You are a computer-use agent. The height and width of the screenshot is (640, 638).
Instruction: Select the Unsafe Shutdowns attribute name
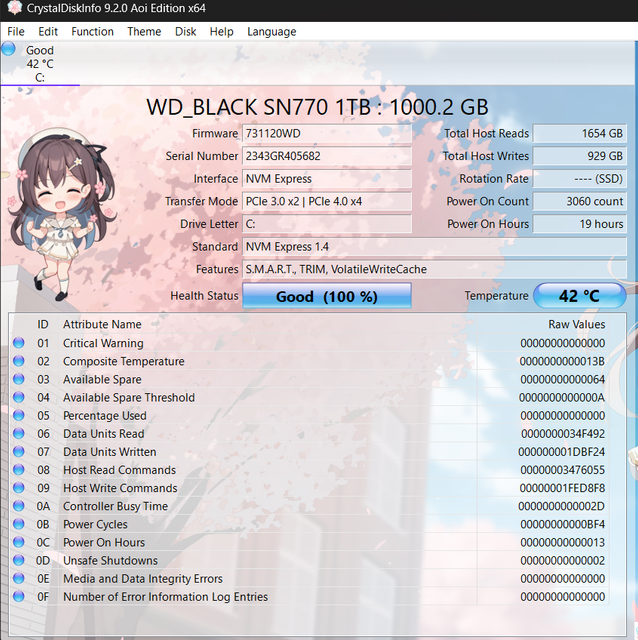tap(110, 560)
